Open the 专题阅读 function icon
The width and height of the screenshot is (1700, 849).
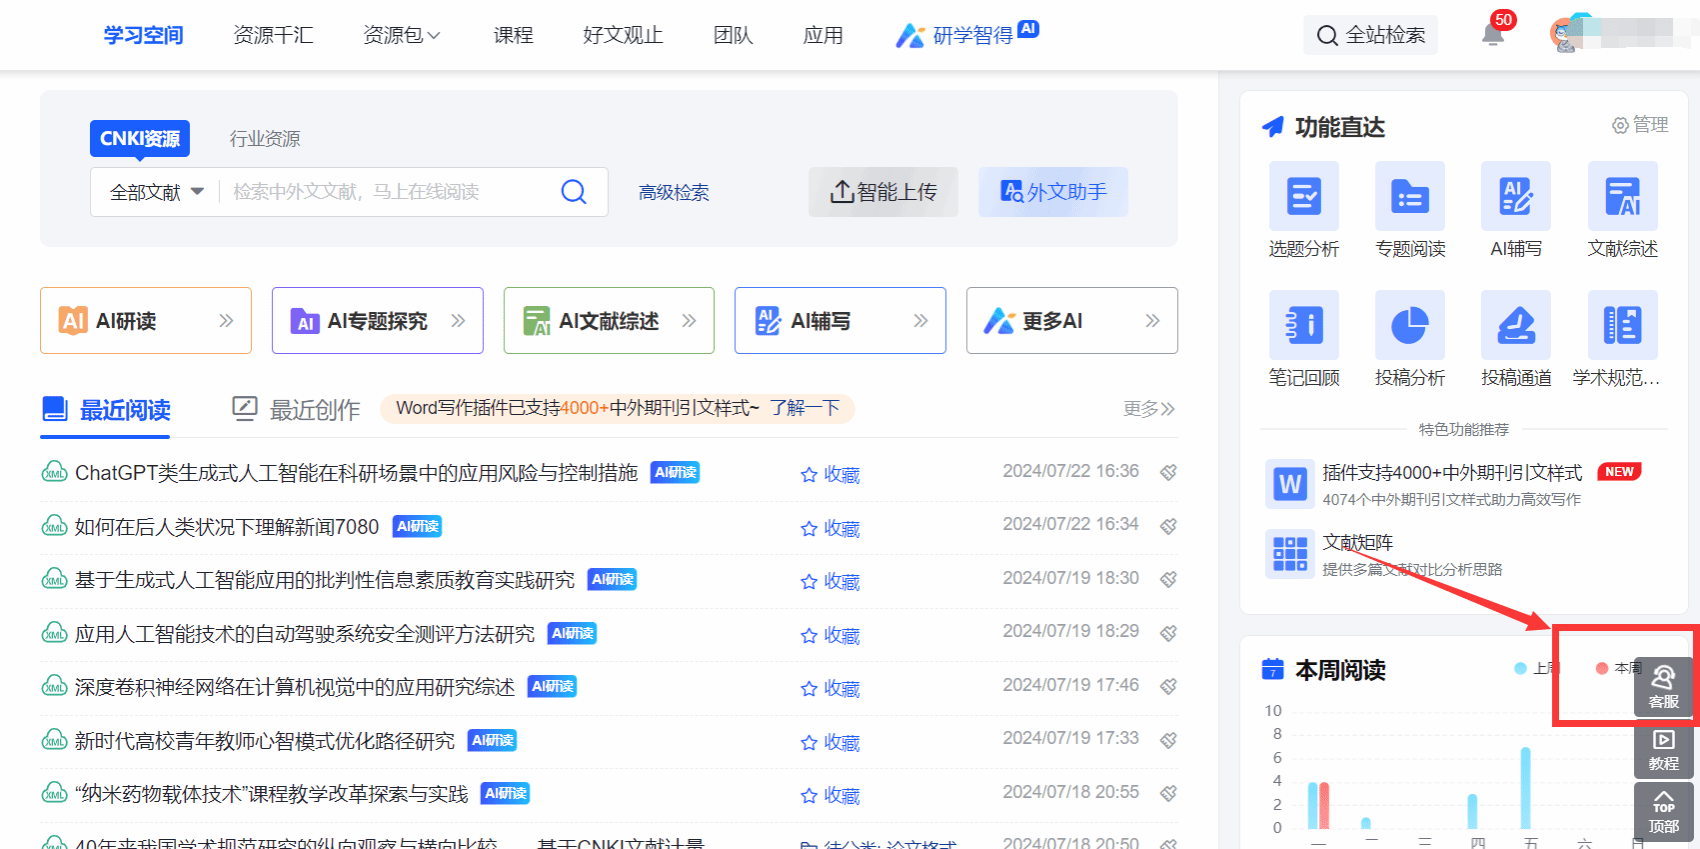point(1409,196)
